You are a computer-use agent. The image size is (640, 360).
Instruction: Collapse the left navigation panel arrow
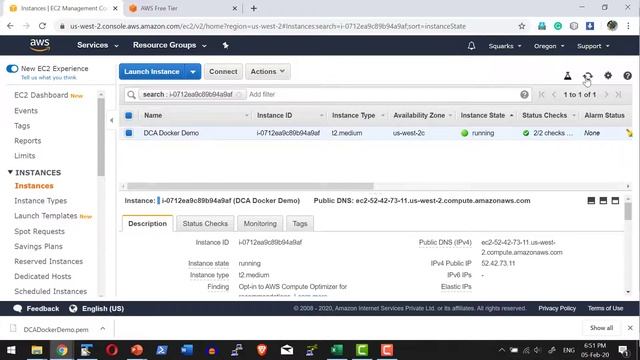pyautogui.click(x=111, y=120)
